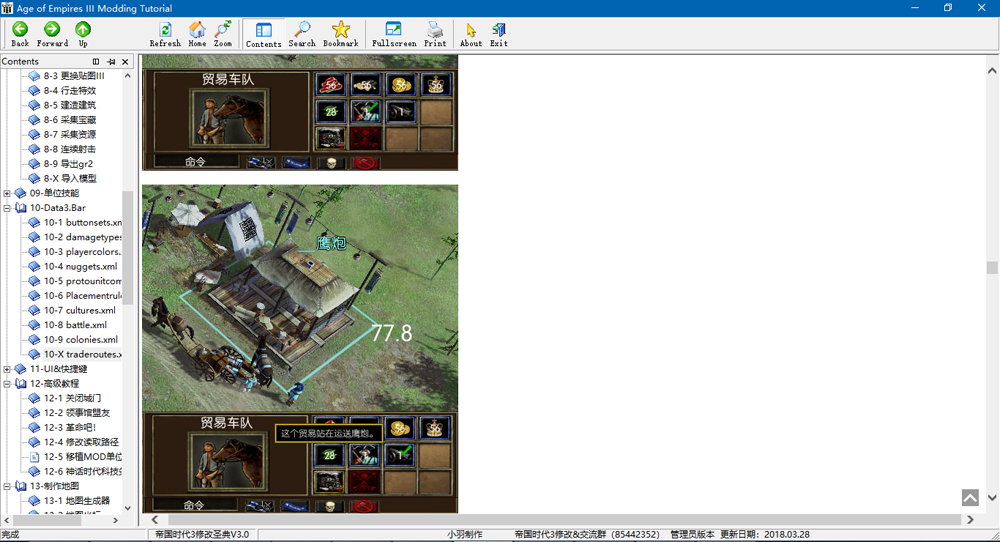Collapse the 12-高级教程 chapter
1000x542 pixels.
click(7, 383)
